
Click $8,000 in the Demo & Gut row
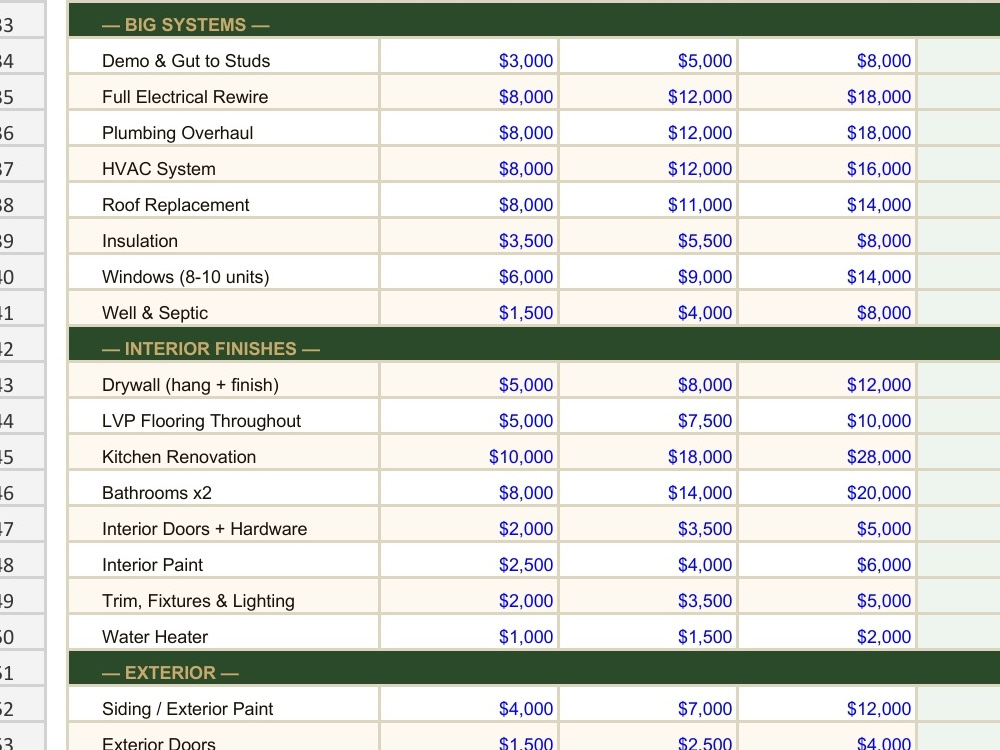tap(828, 56)
